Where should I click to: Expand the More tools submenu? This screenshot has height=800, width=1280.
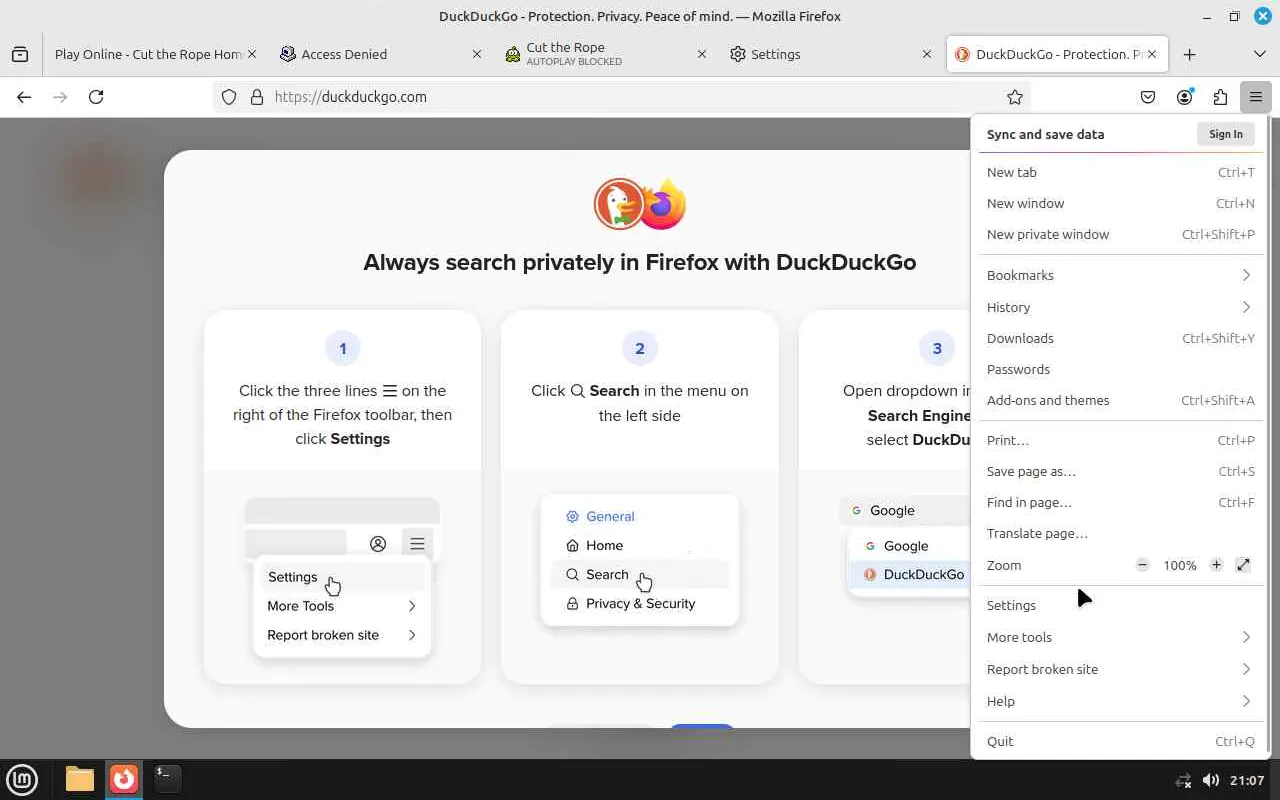pos(1120,637)
